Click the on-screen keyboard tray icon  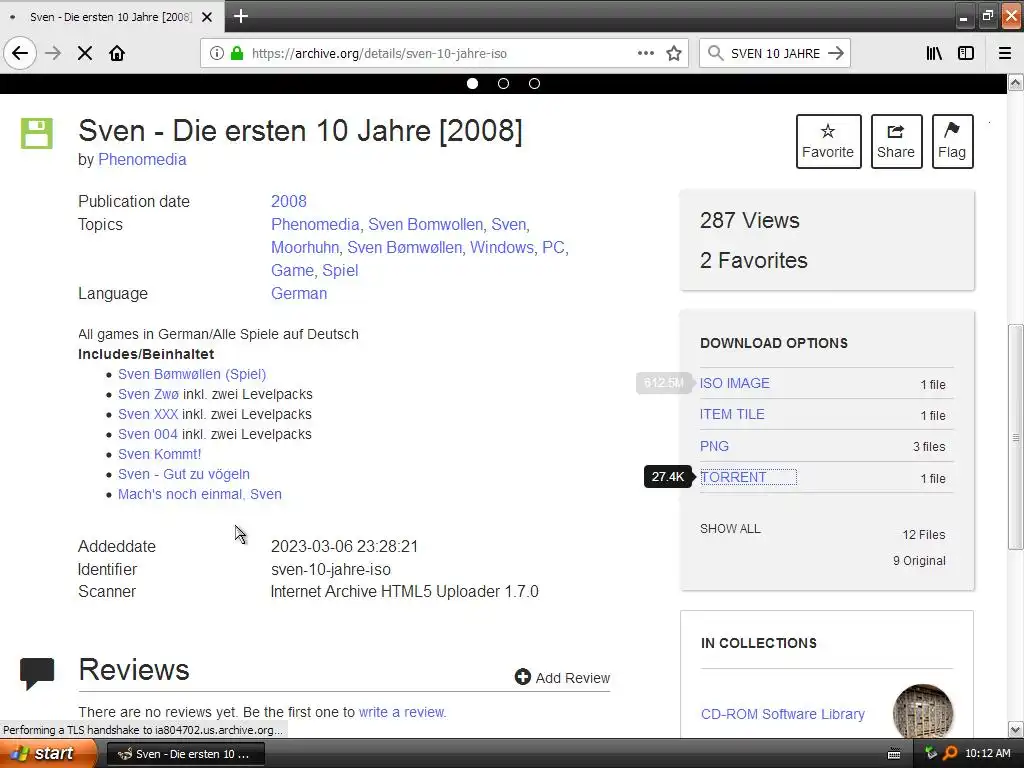[894, 754]
